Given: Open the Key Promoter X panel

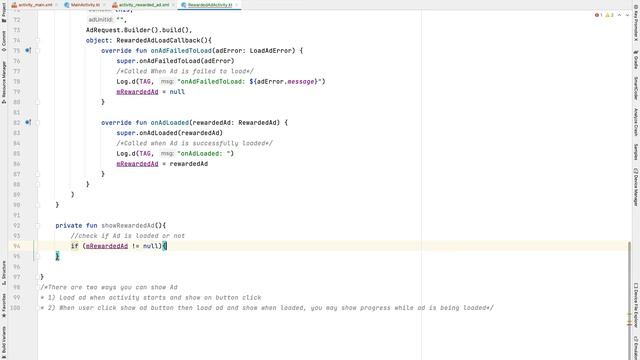Looking at the screenshot, I should pyautogui.click(x=636, y=24).
